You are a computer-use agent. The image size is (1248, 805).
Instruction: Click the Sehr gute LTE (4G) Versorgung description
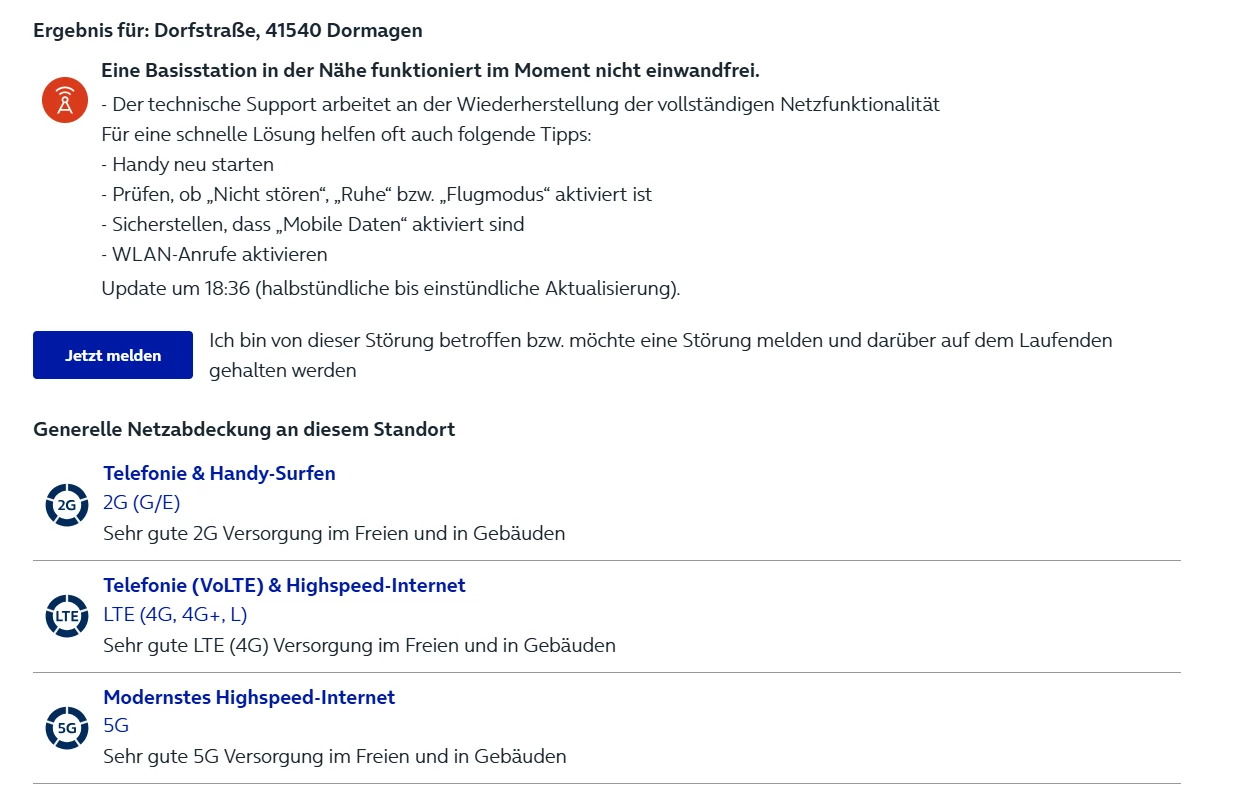coord(359,645)
